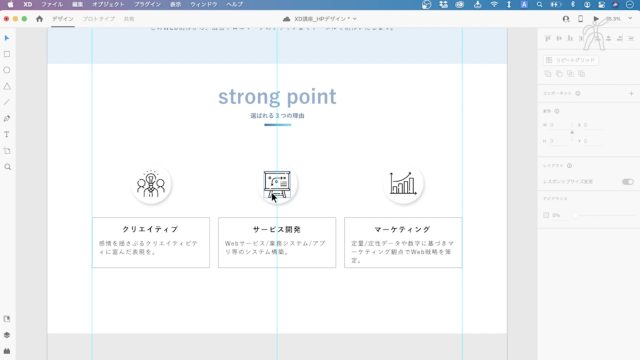Viewport: 640px width, 360px height.
Task: Click the Subtract boolean operation icon
Action: click(x=559, y=74)
